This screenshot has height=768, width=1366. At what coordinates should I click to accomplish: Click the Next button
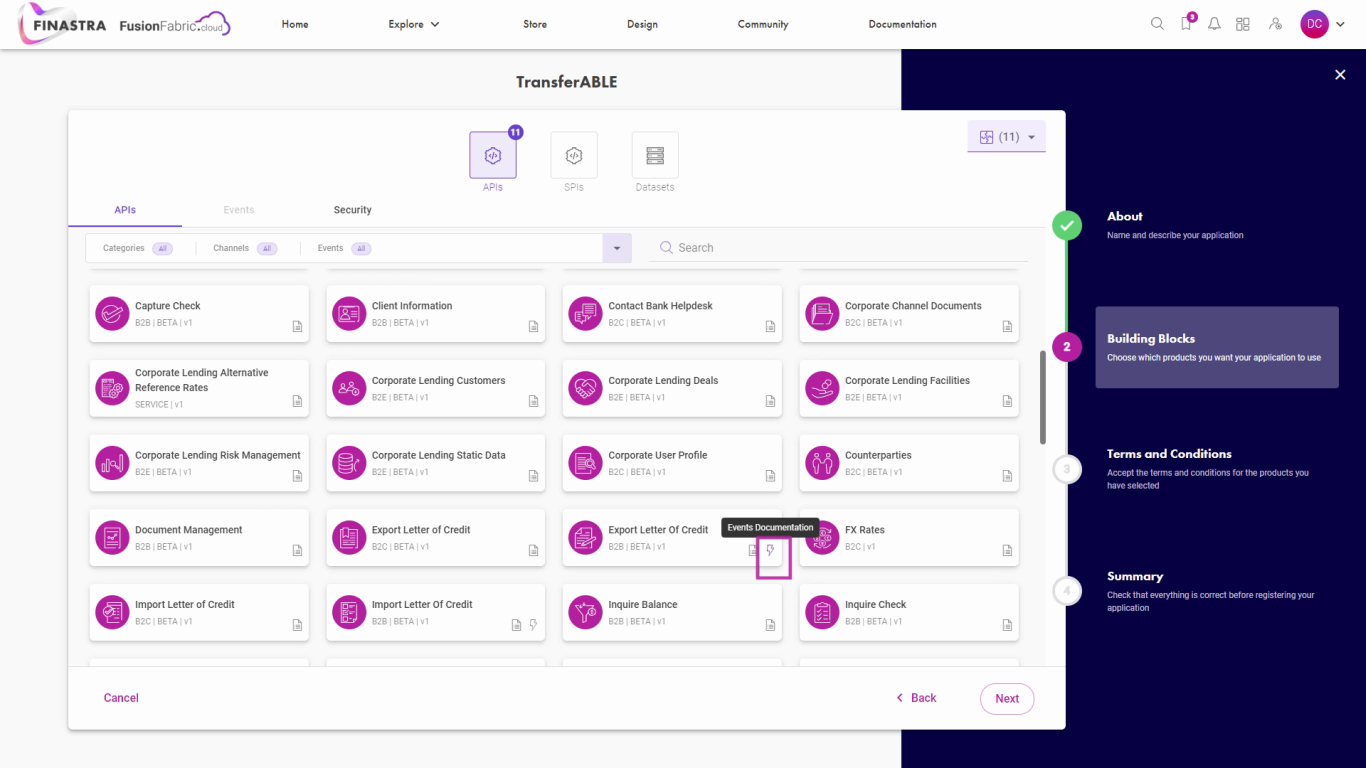1007,699
